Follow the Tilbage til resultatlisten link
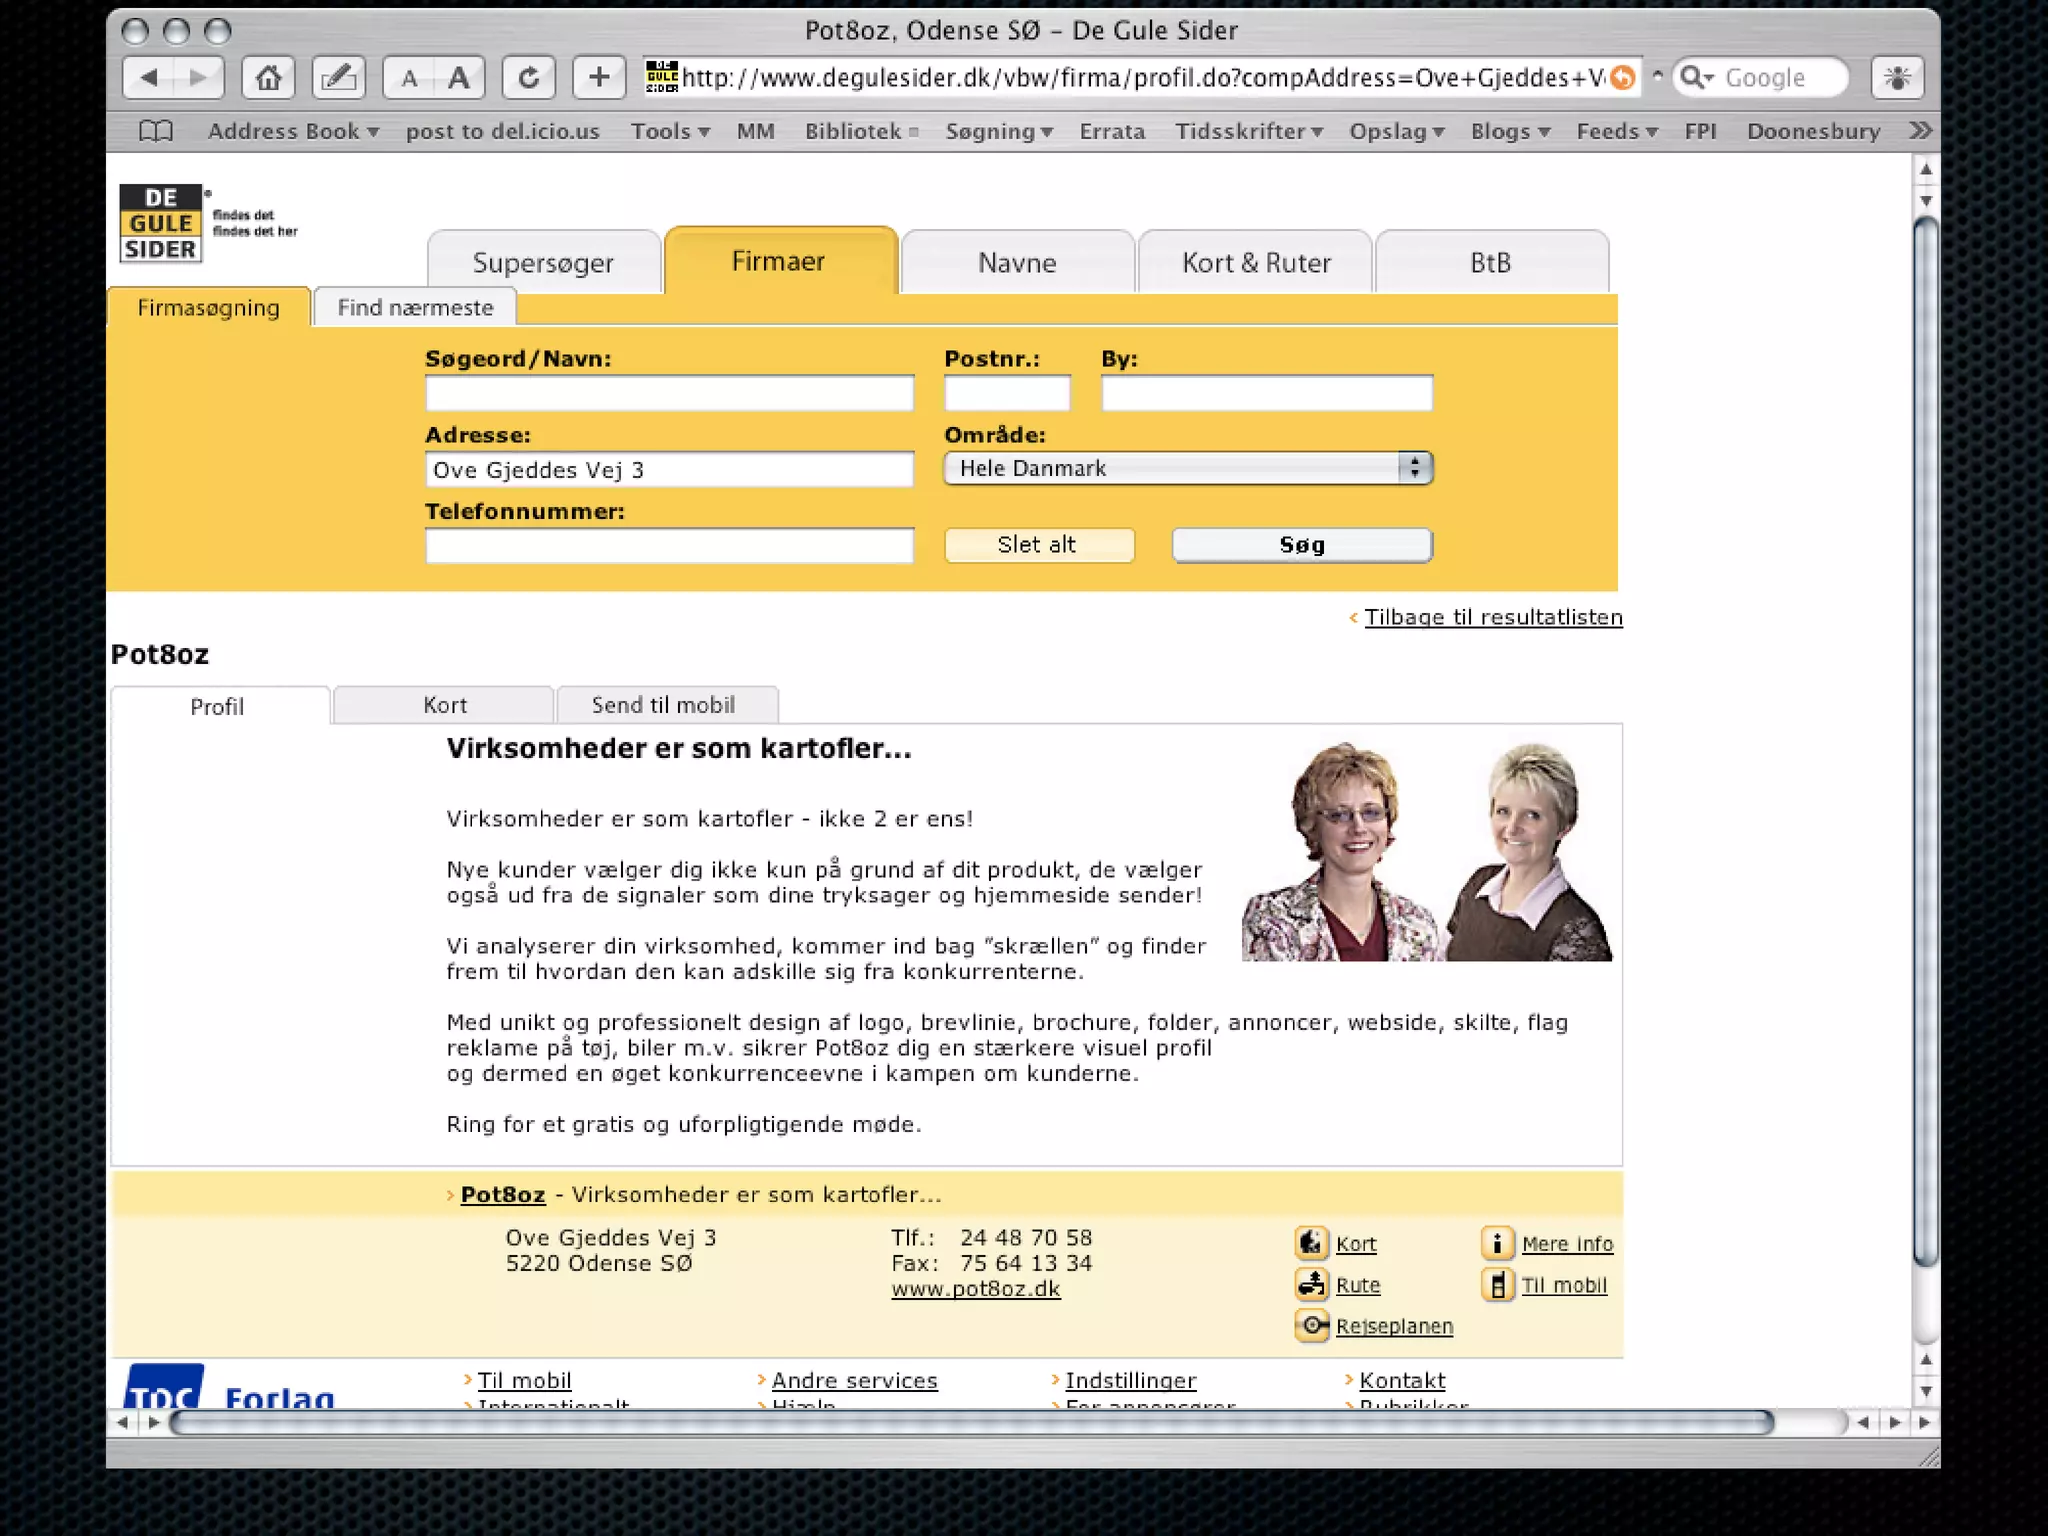Screen dimensions: 2048x1536 [x=1493, y=617]
